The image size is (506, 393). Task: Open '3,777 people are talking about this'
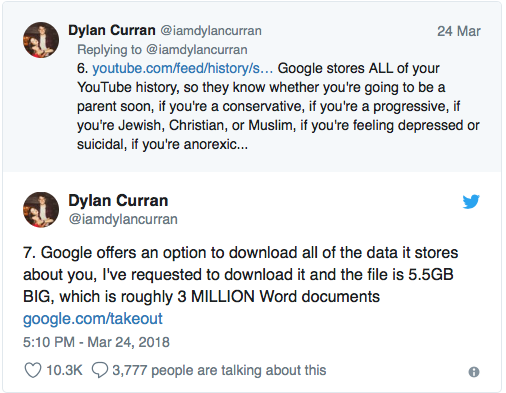(219, 370)
